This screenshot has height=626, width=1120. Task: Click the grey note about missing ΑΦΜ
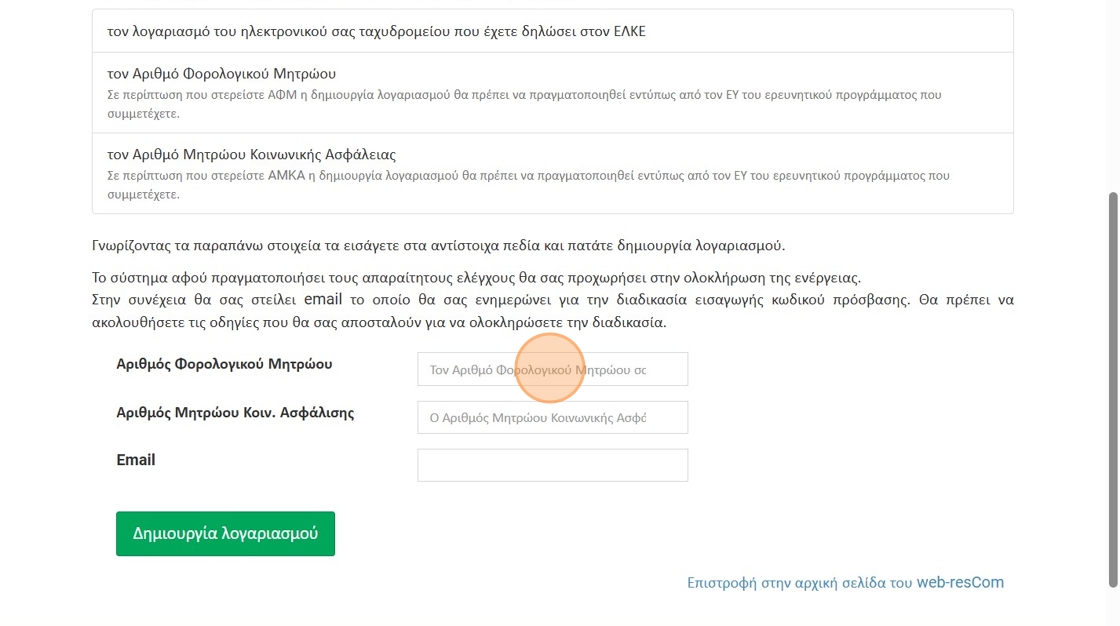(524, 104)
